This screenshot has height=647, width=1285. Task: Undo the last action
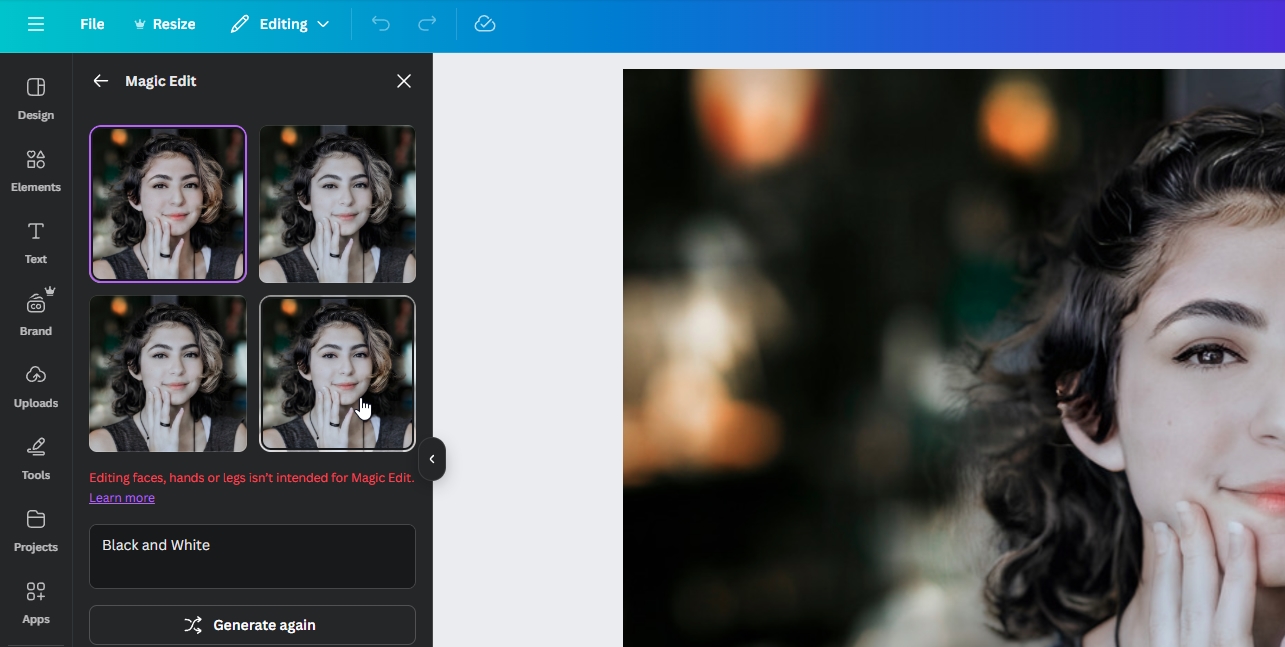380,23
